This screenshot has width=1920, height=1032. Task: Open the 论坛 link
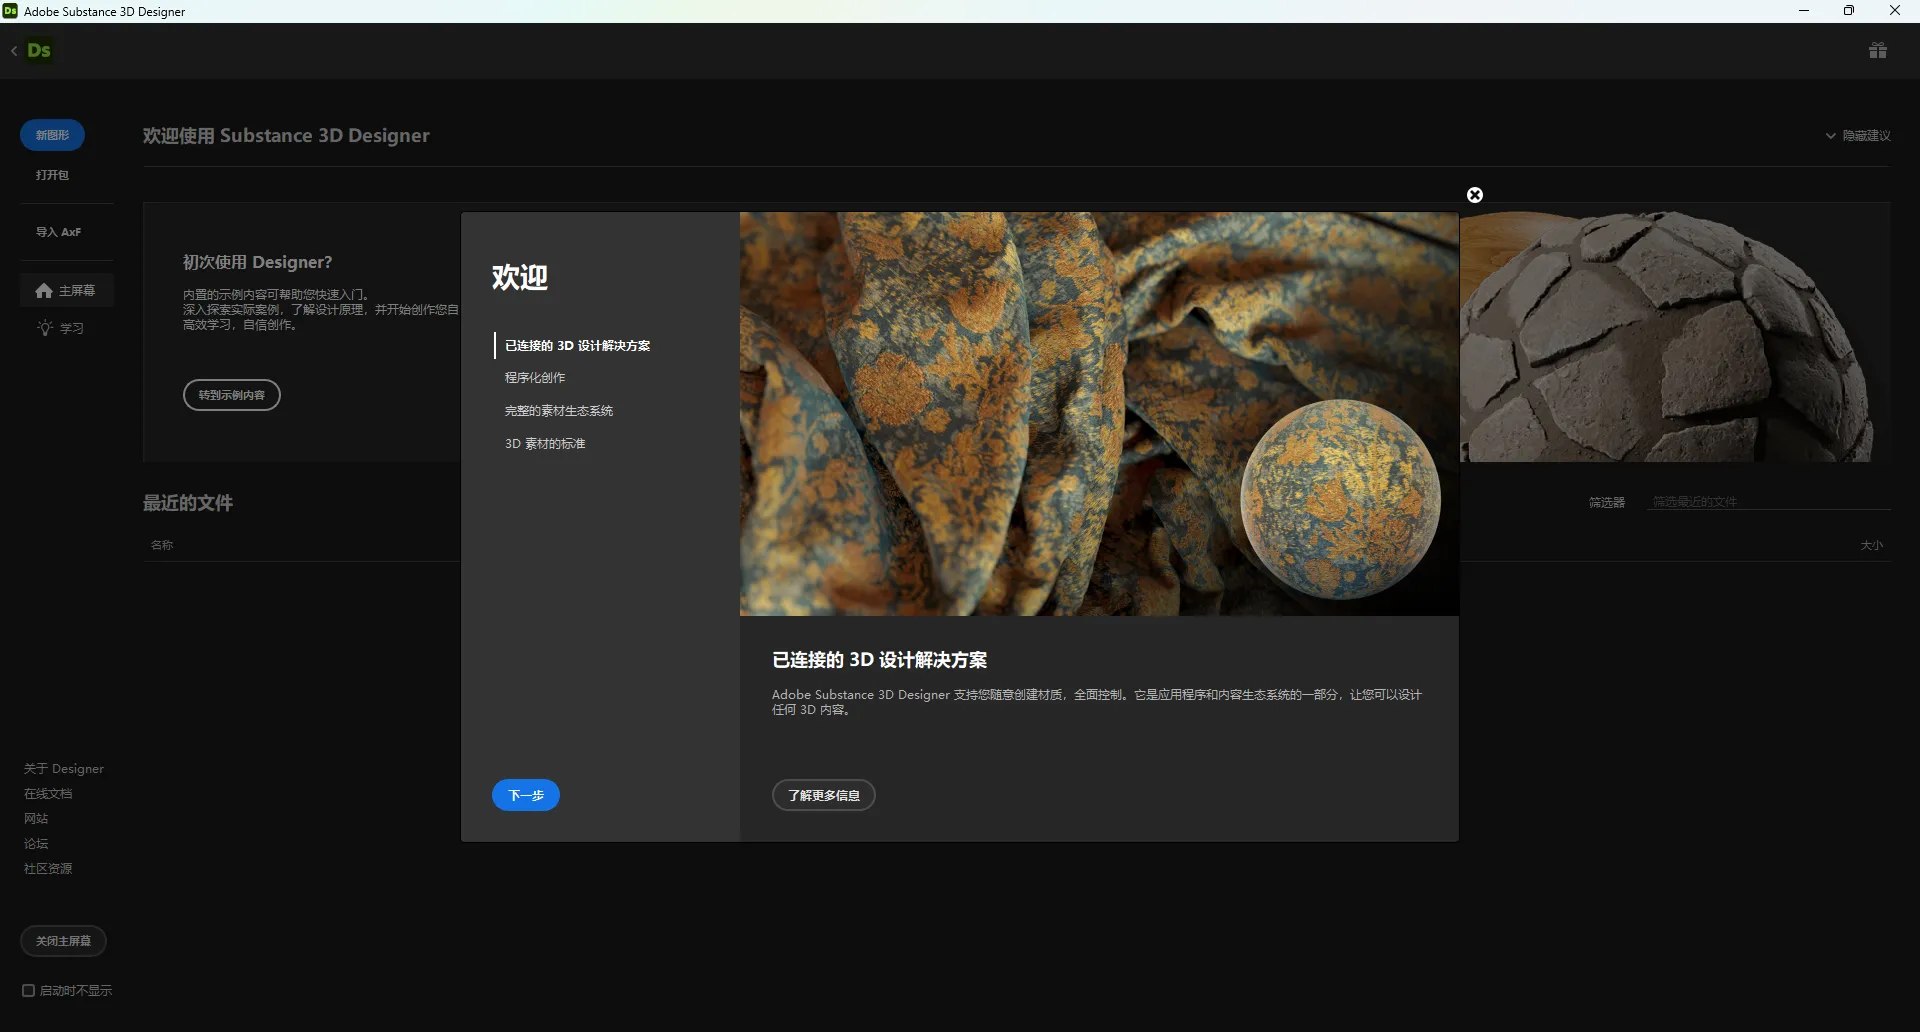[36, 844]
